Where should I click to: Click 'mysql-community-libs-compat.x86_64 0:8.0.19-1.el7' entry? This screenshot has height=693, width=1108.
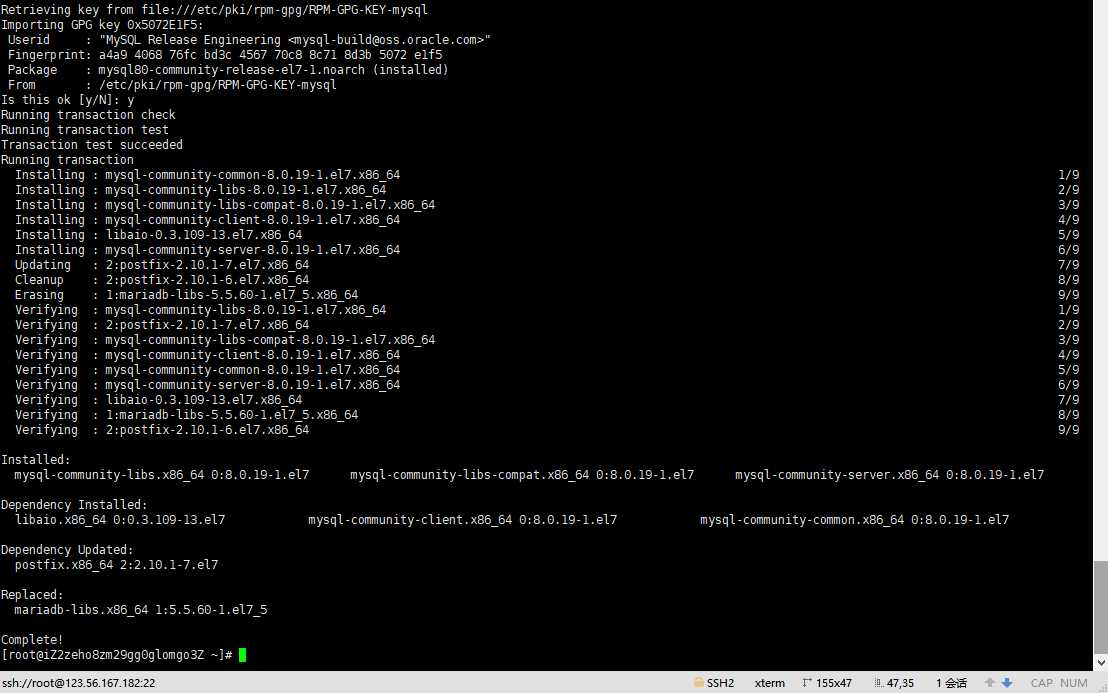[x=522, y=475]
